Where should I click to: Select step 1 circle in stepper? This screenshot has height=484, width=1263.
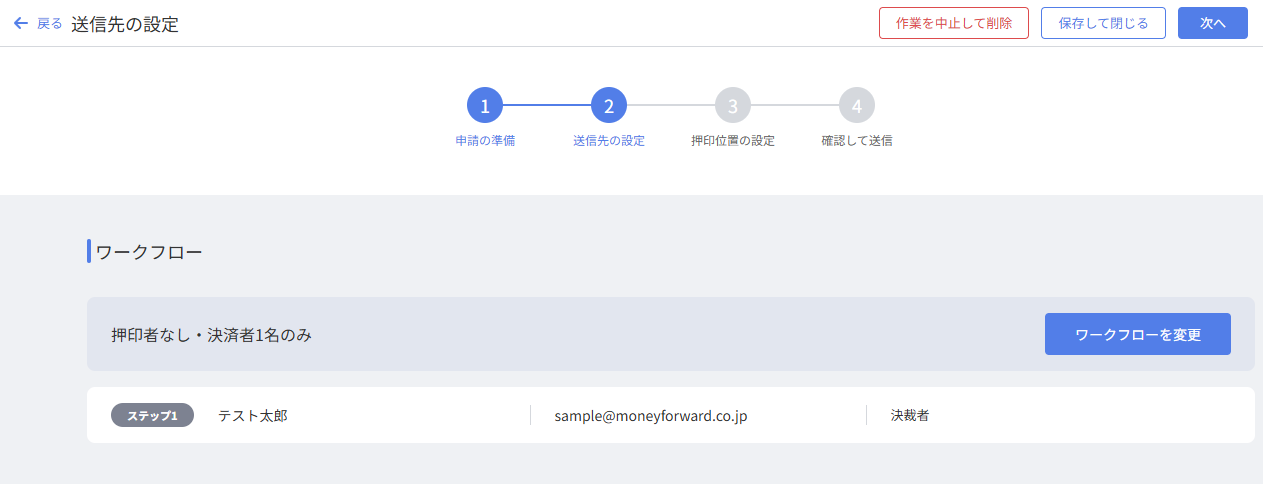(x=485, y=106)
